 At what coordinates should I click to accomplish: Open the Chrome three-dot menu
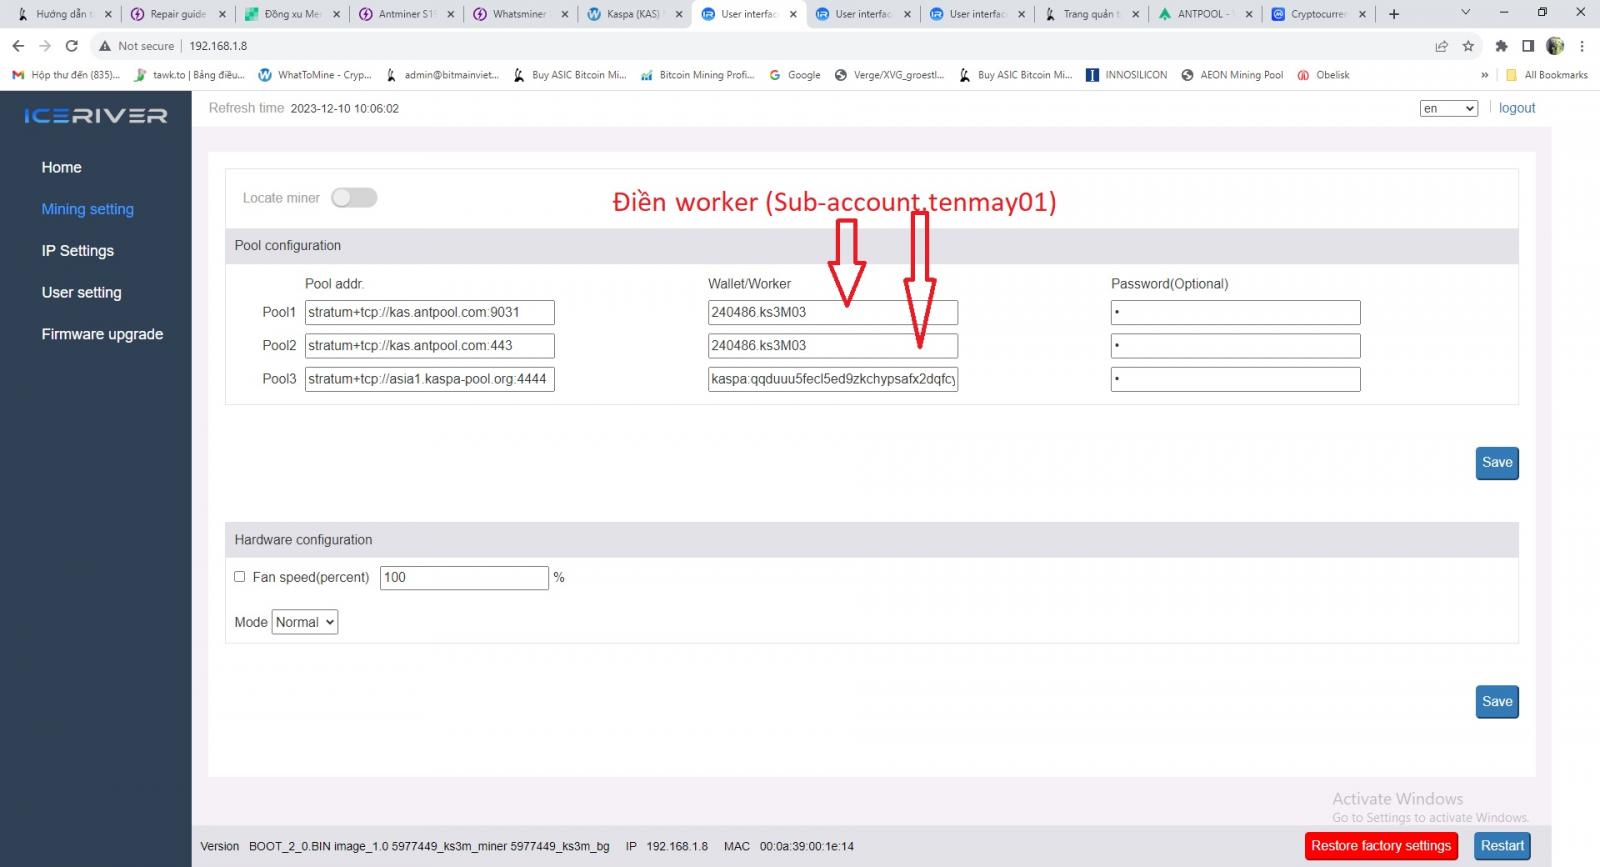(x=1582, y=46)
